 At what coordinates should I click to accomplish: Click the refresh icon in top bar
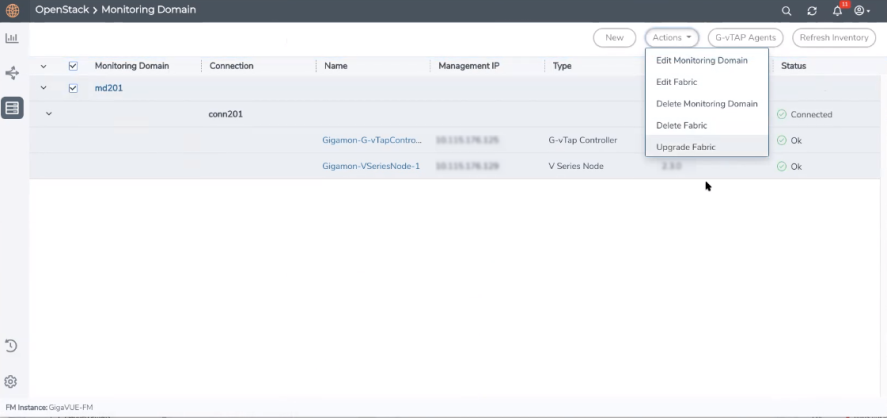(812, 11)
